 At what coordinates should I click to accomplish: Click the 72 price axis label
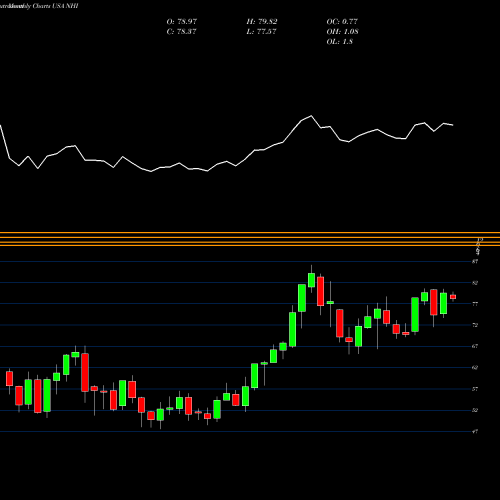coord(475,325)
